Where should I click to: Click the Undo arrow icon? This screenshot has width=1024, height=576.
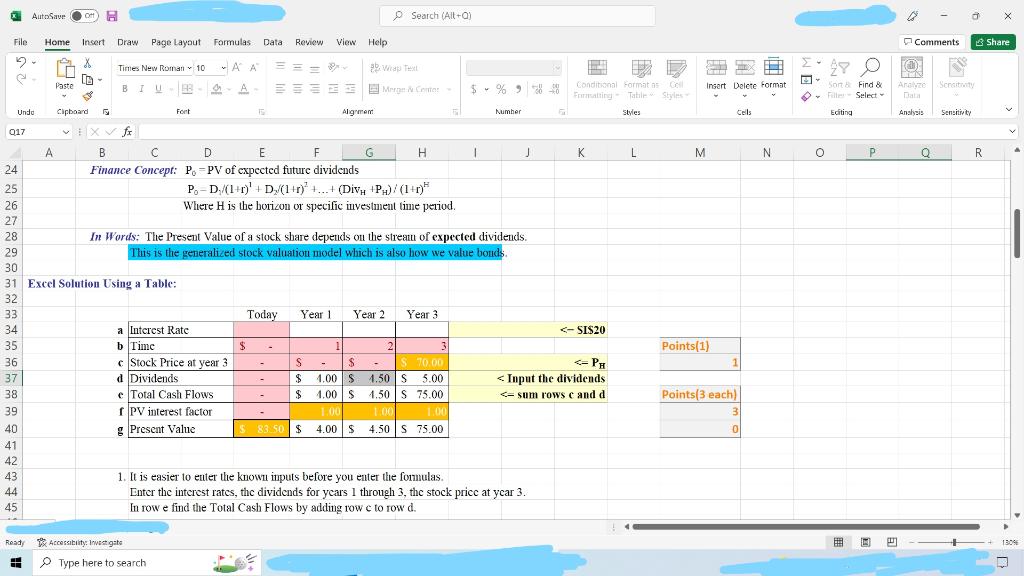(21, 62)
